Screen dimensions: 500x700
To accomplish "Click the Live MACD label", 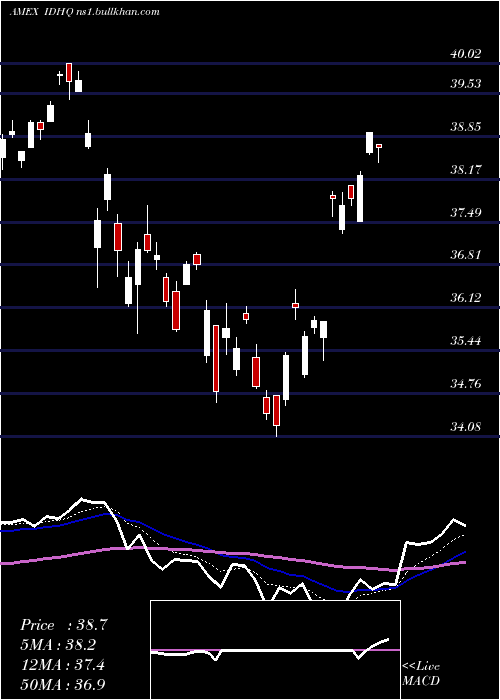I will pyautogui.click(x=421, y=673).
